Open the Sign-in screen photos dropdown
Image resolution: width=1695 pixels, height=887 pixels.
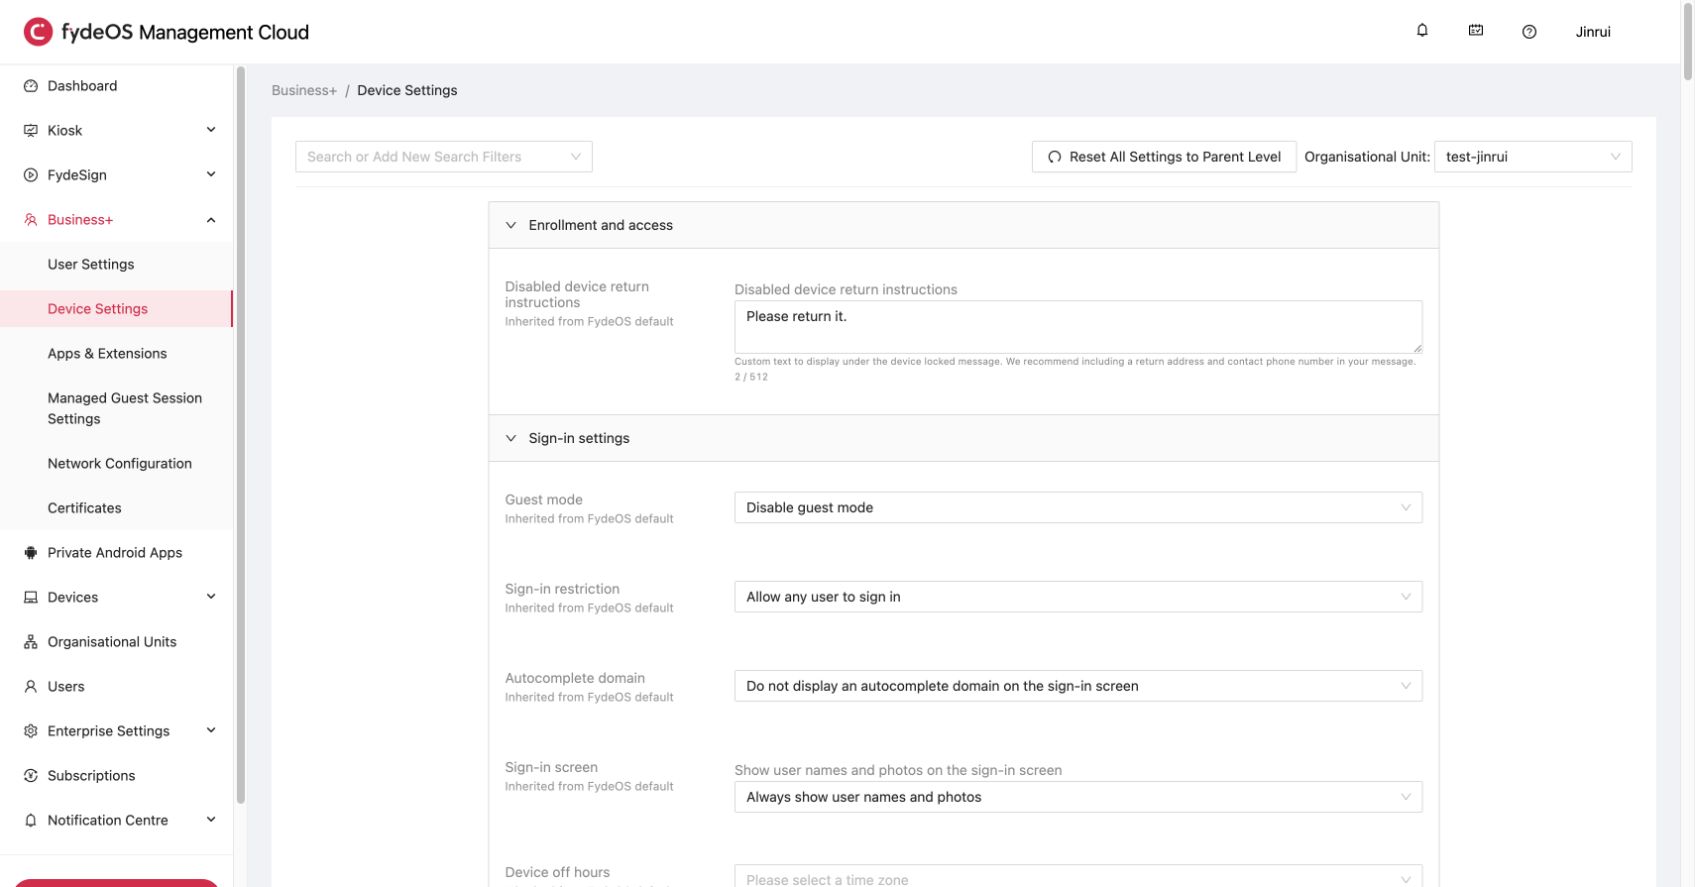coord(1078,797)
